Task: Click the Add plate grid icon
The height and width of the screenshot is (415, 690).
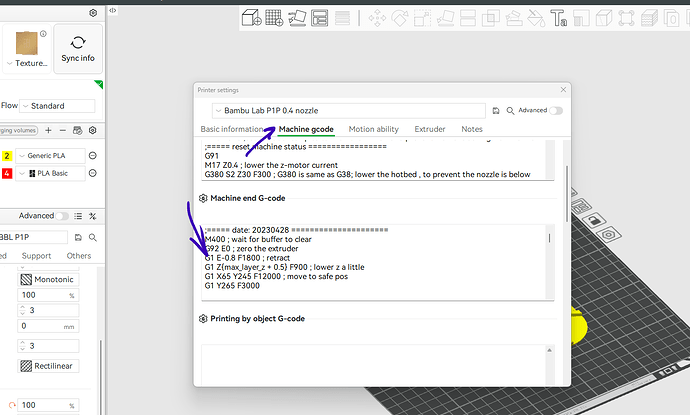Action: (274, 18)
